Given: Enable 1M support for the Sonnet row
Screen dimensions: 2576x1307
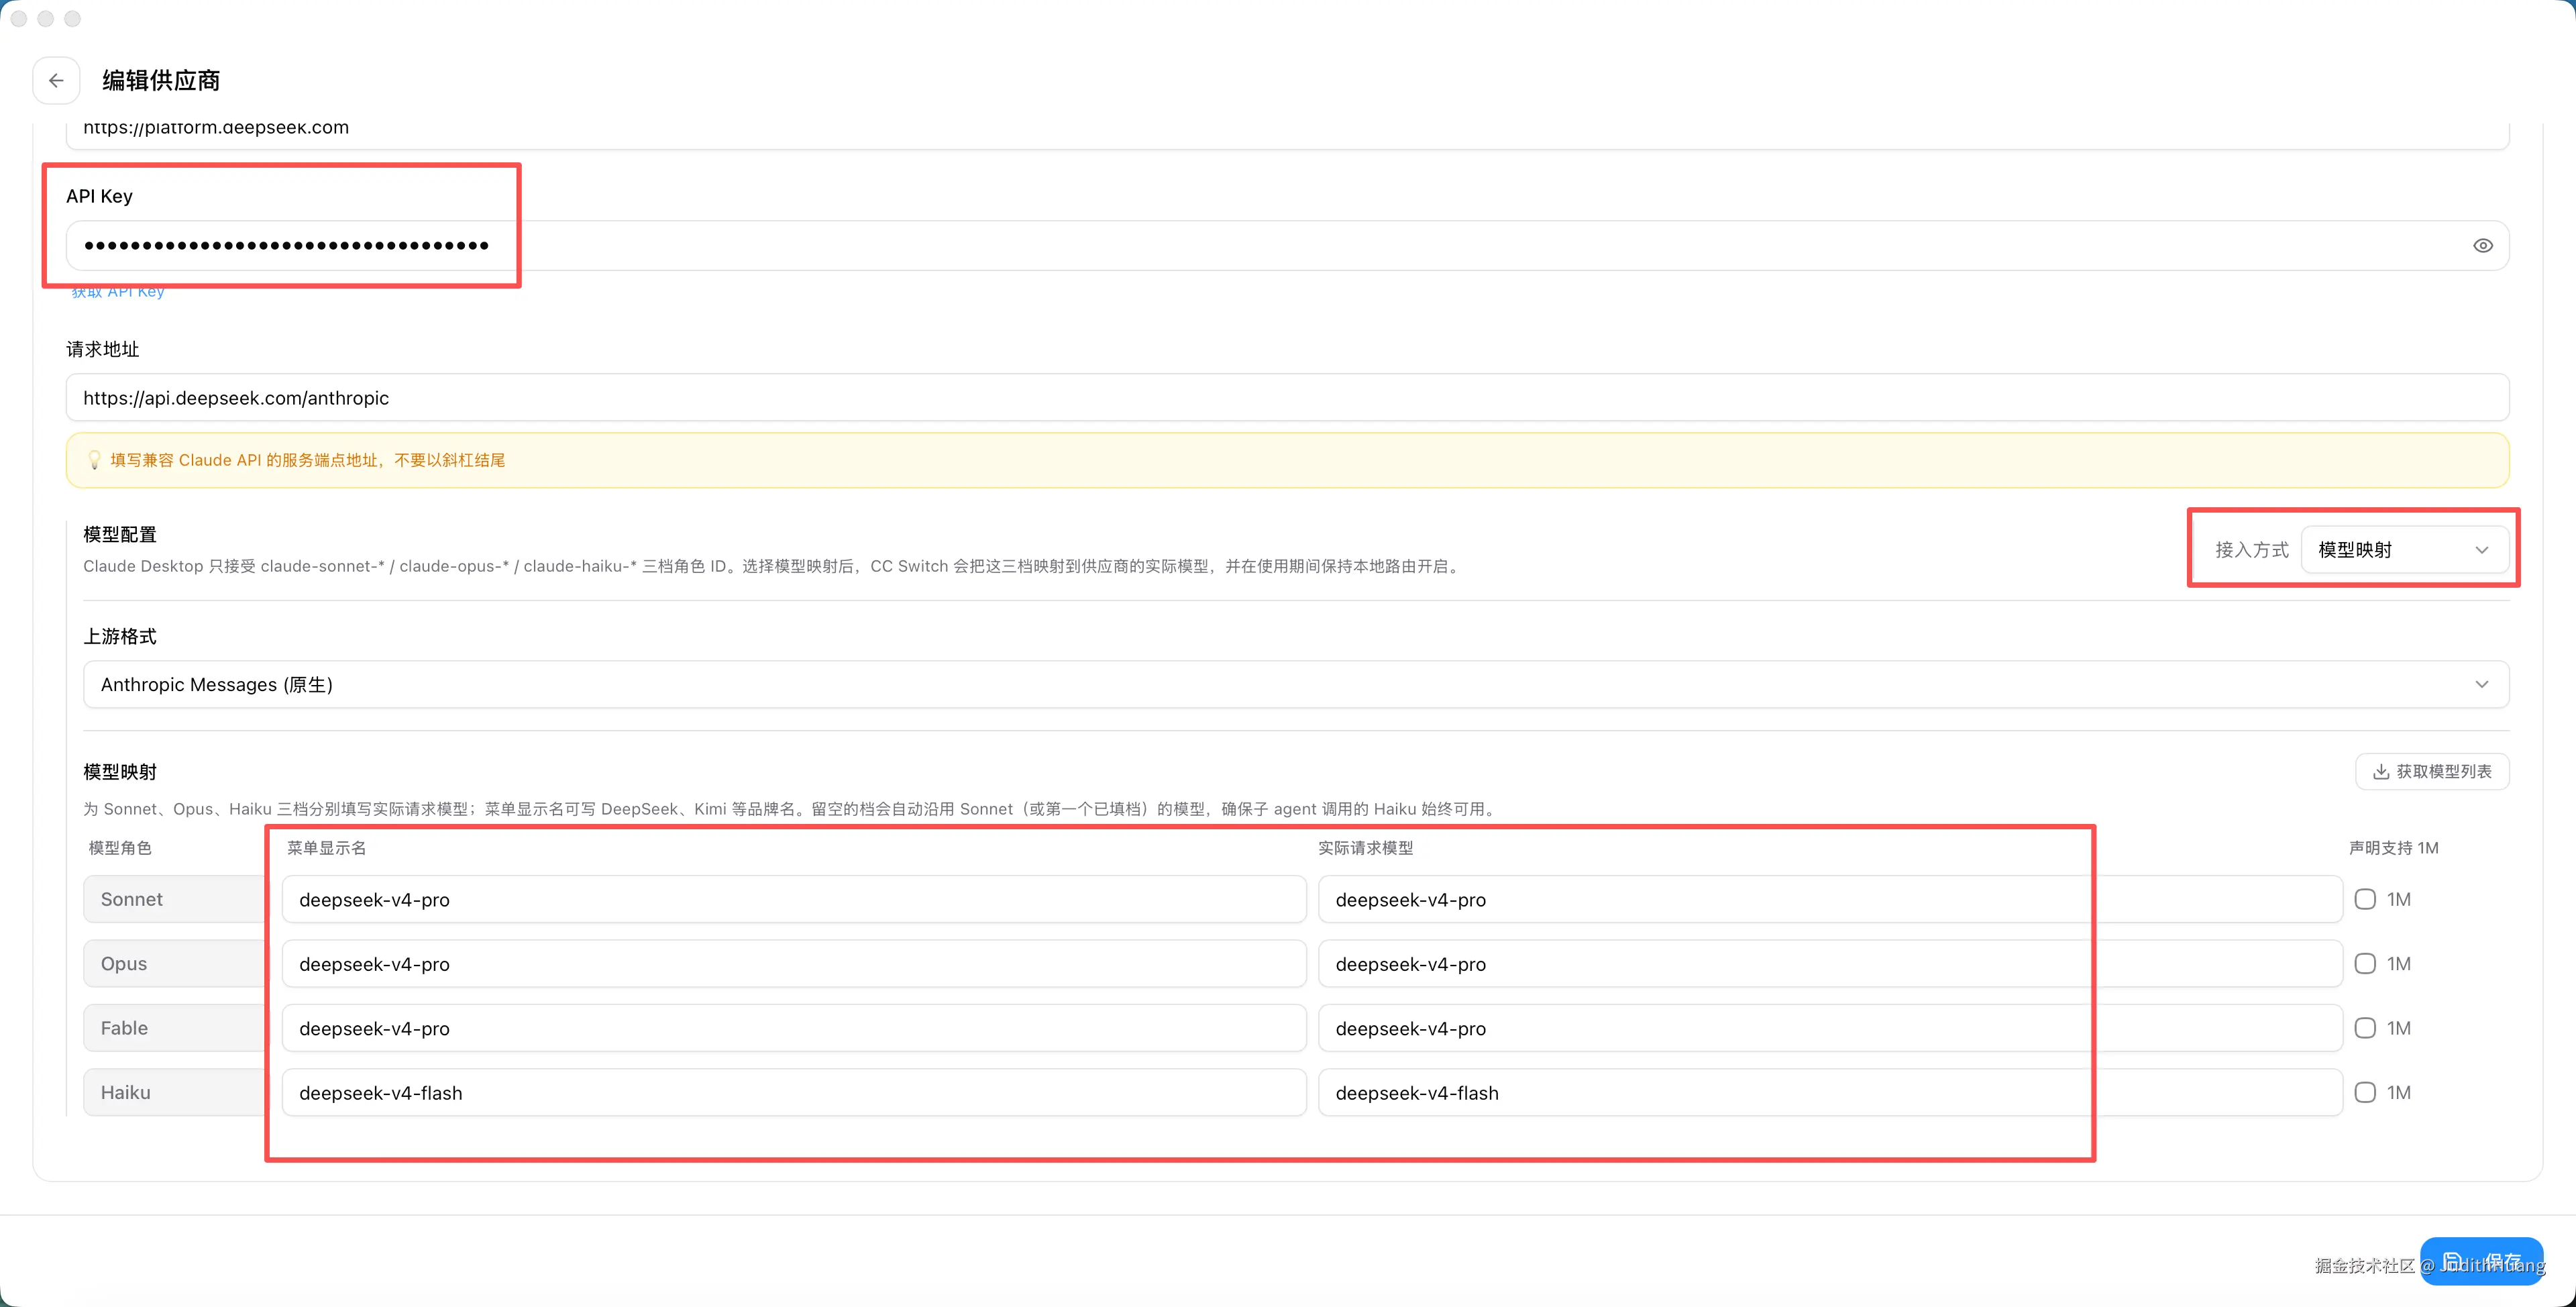Looking at the screenshot, I should (2365, 899).
